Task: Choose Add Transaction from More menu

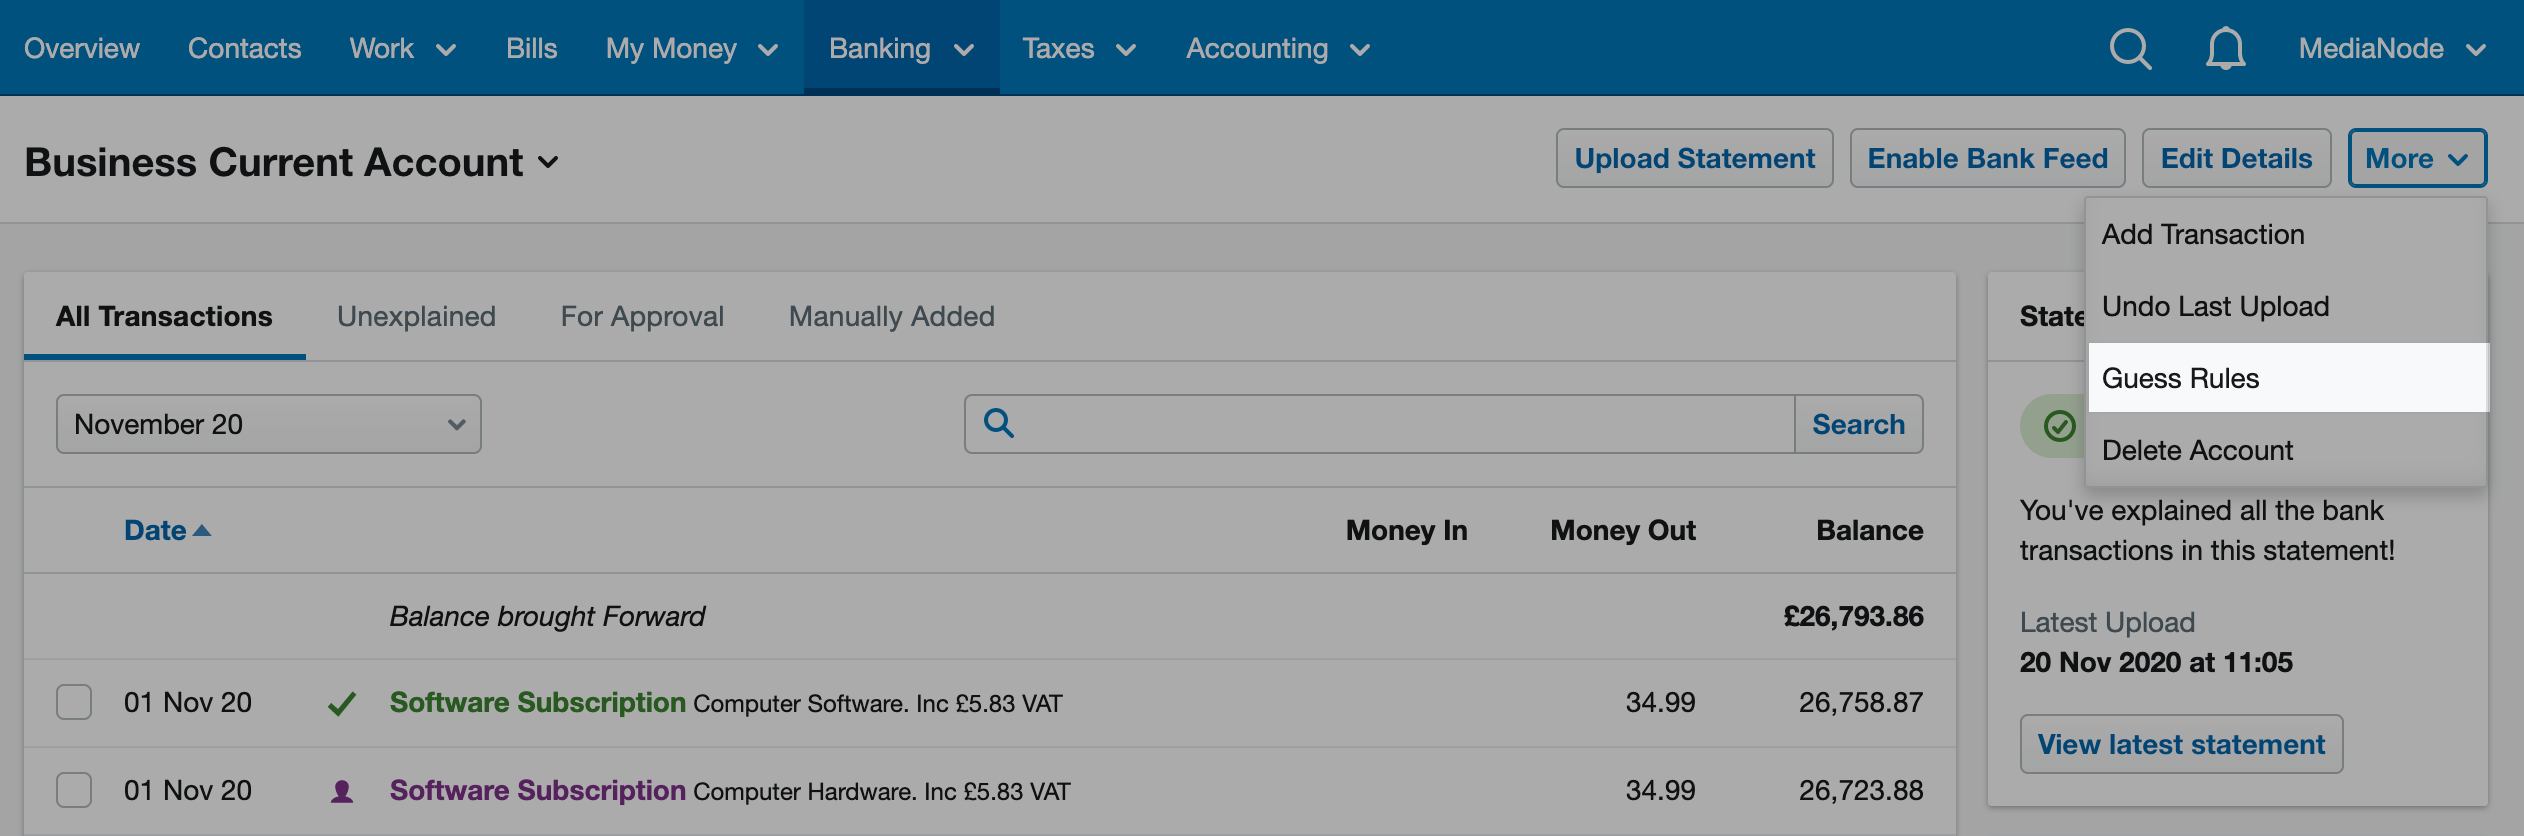Action: (x=2287, y=234)
